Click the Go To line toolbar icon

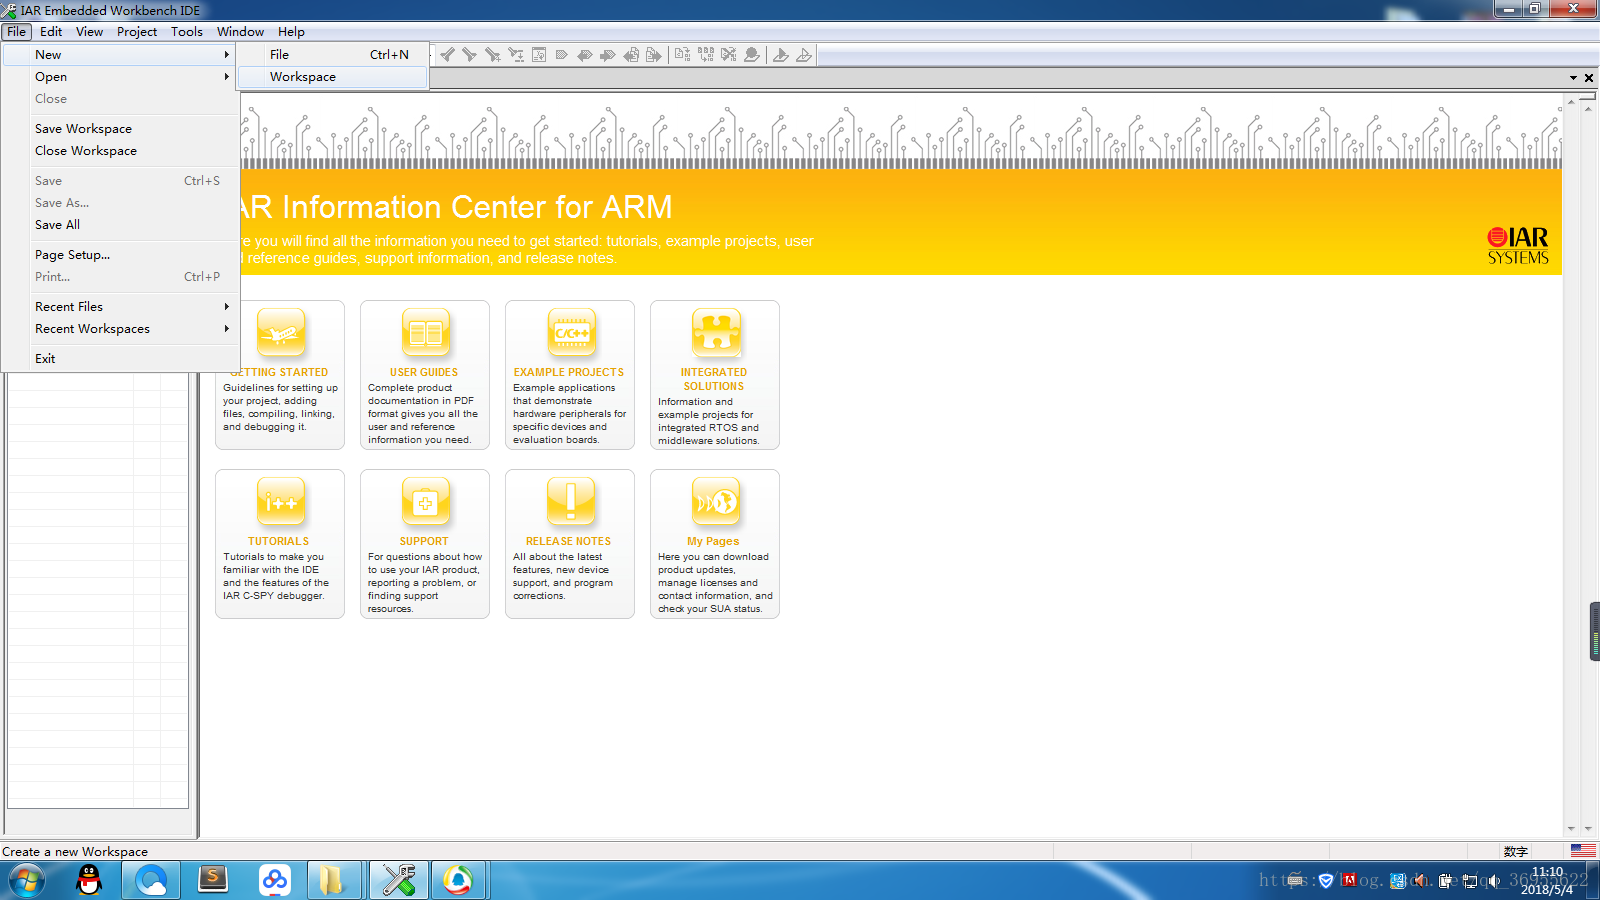click(539, 54)
